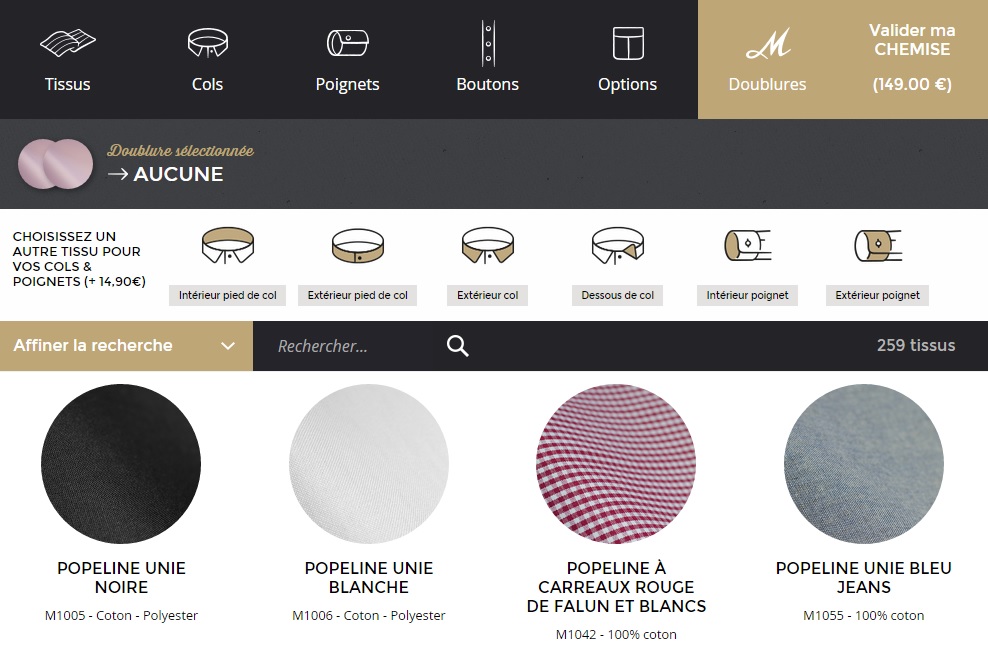Viewport: 988px width, 646px height.
Task: Select the Intérieur poignet cuff icon
Action: click(x=747, y=246)
